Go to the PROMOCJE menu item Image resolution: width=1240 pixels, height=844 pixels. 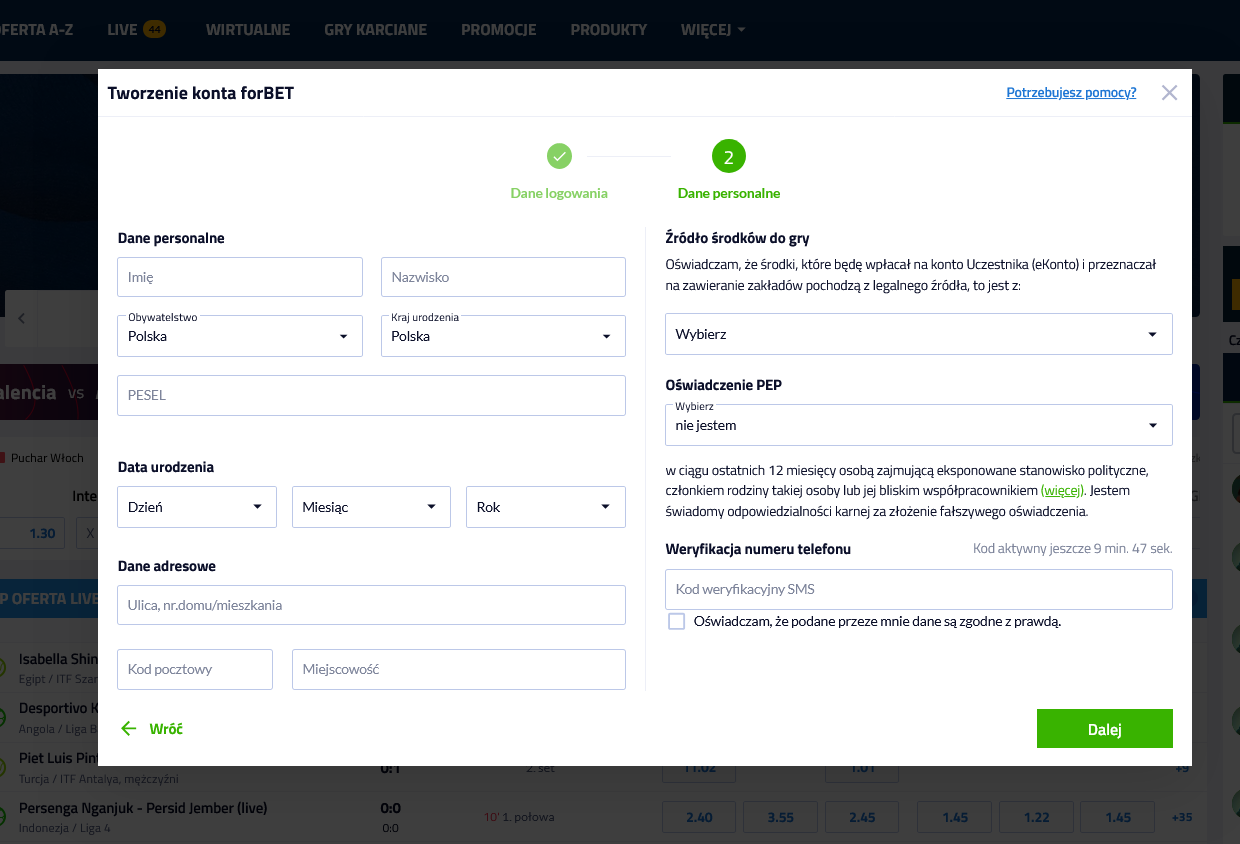click(498, 29)
